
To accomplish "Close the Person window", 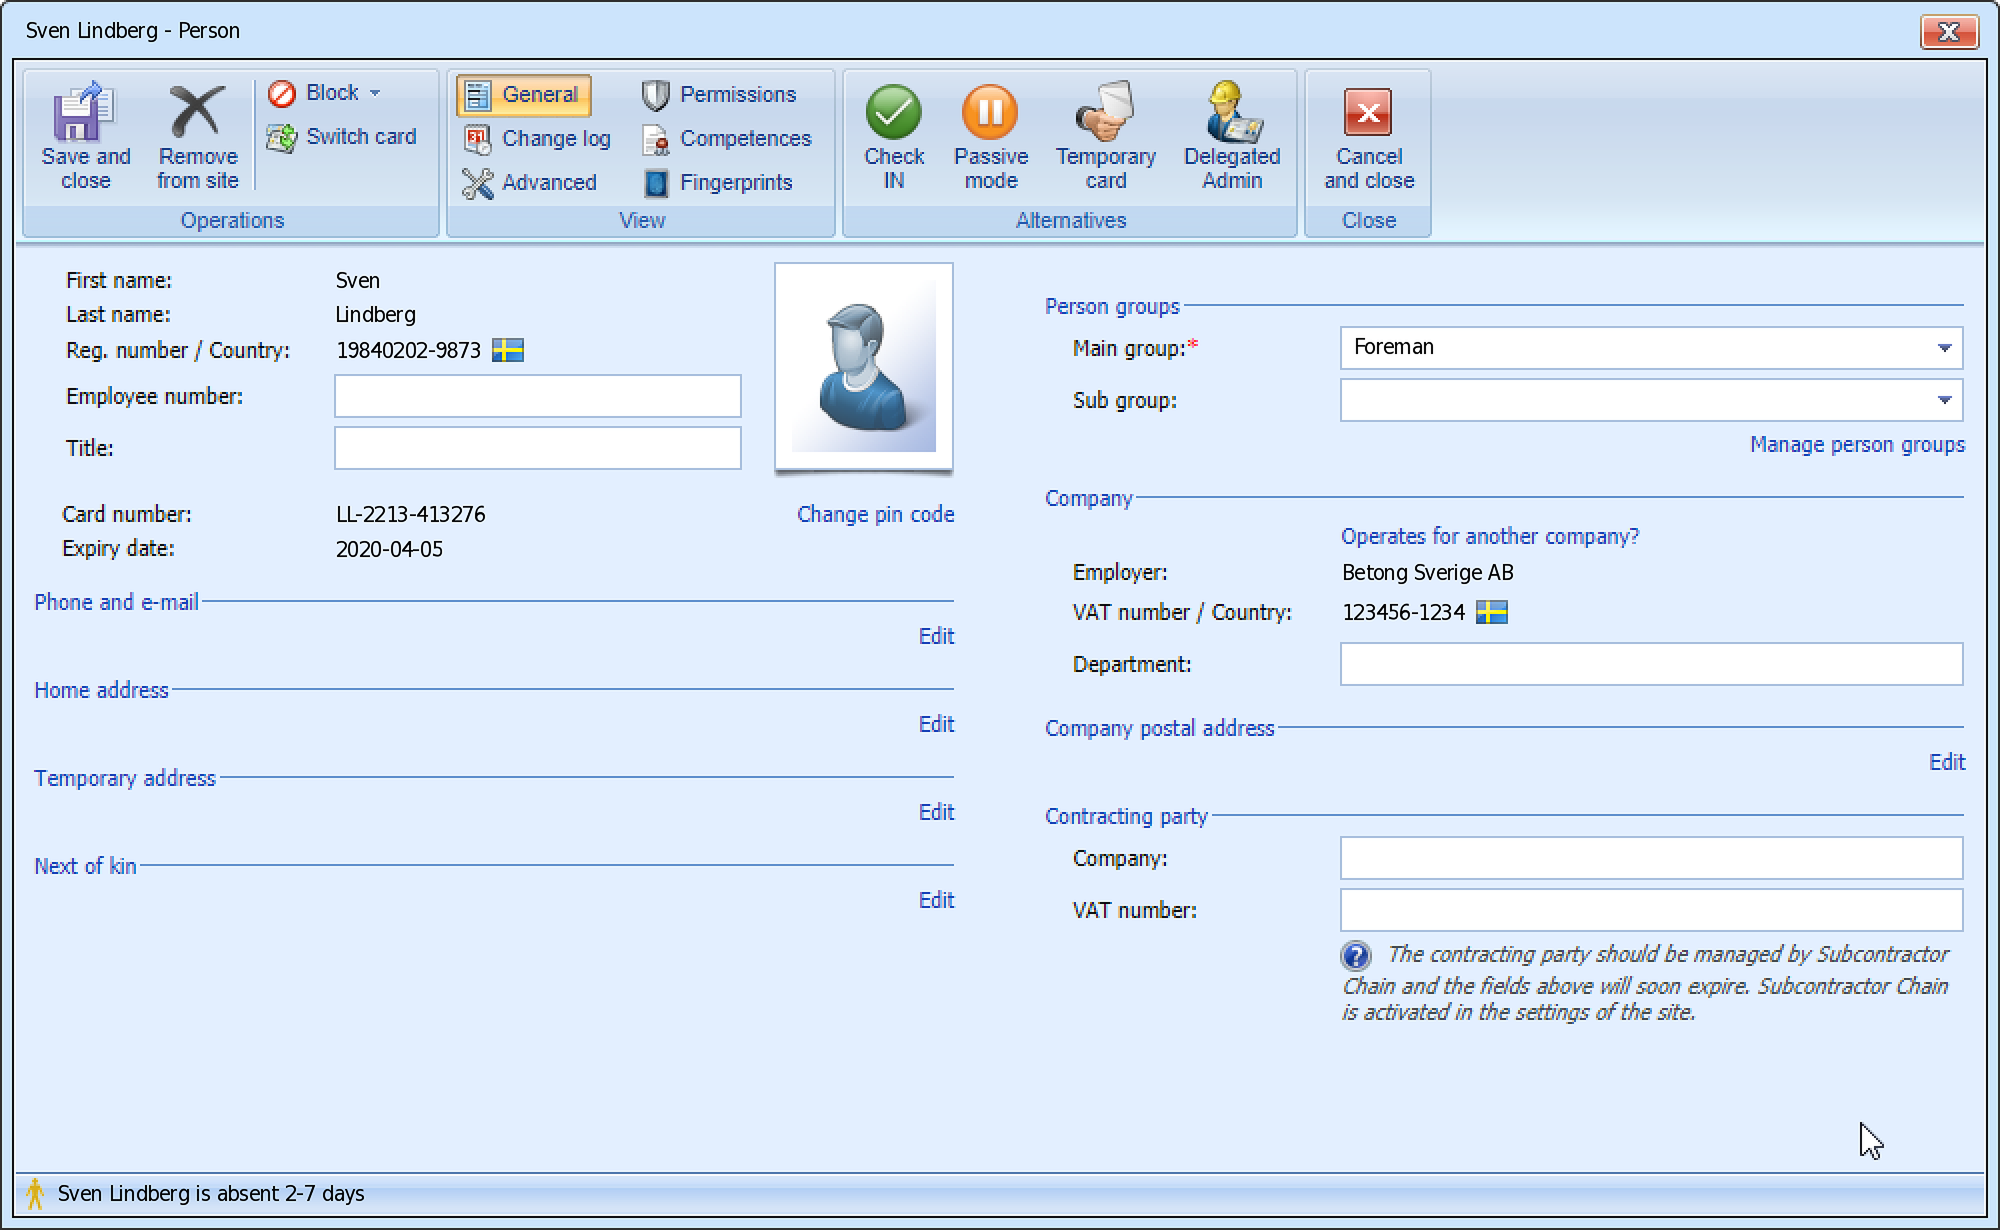I will pos(1949,31).
